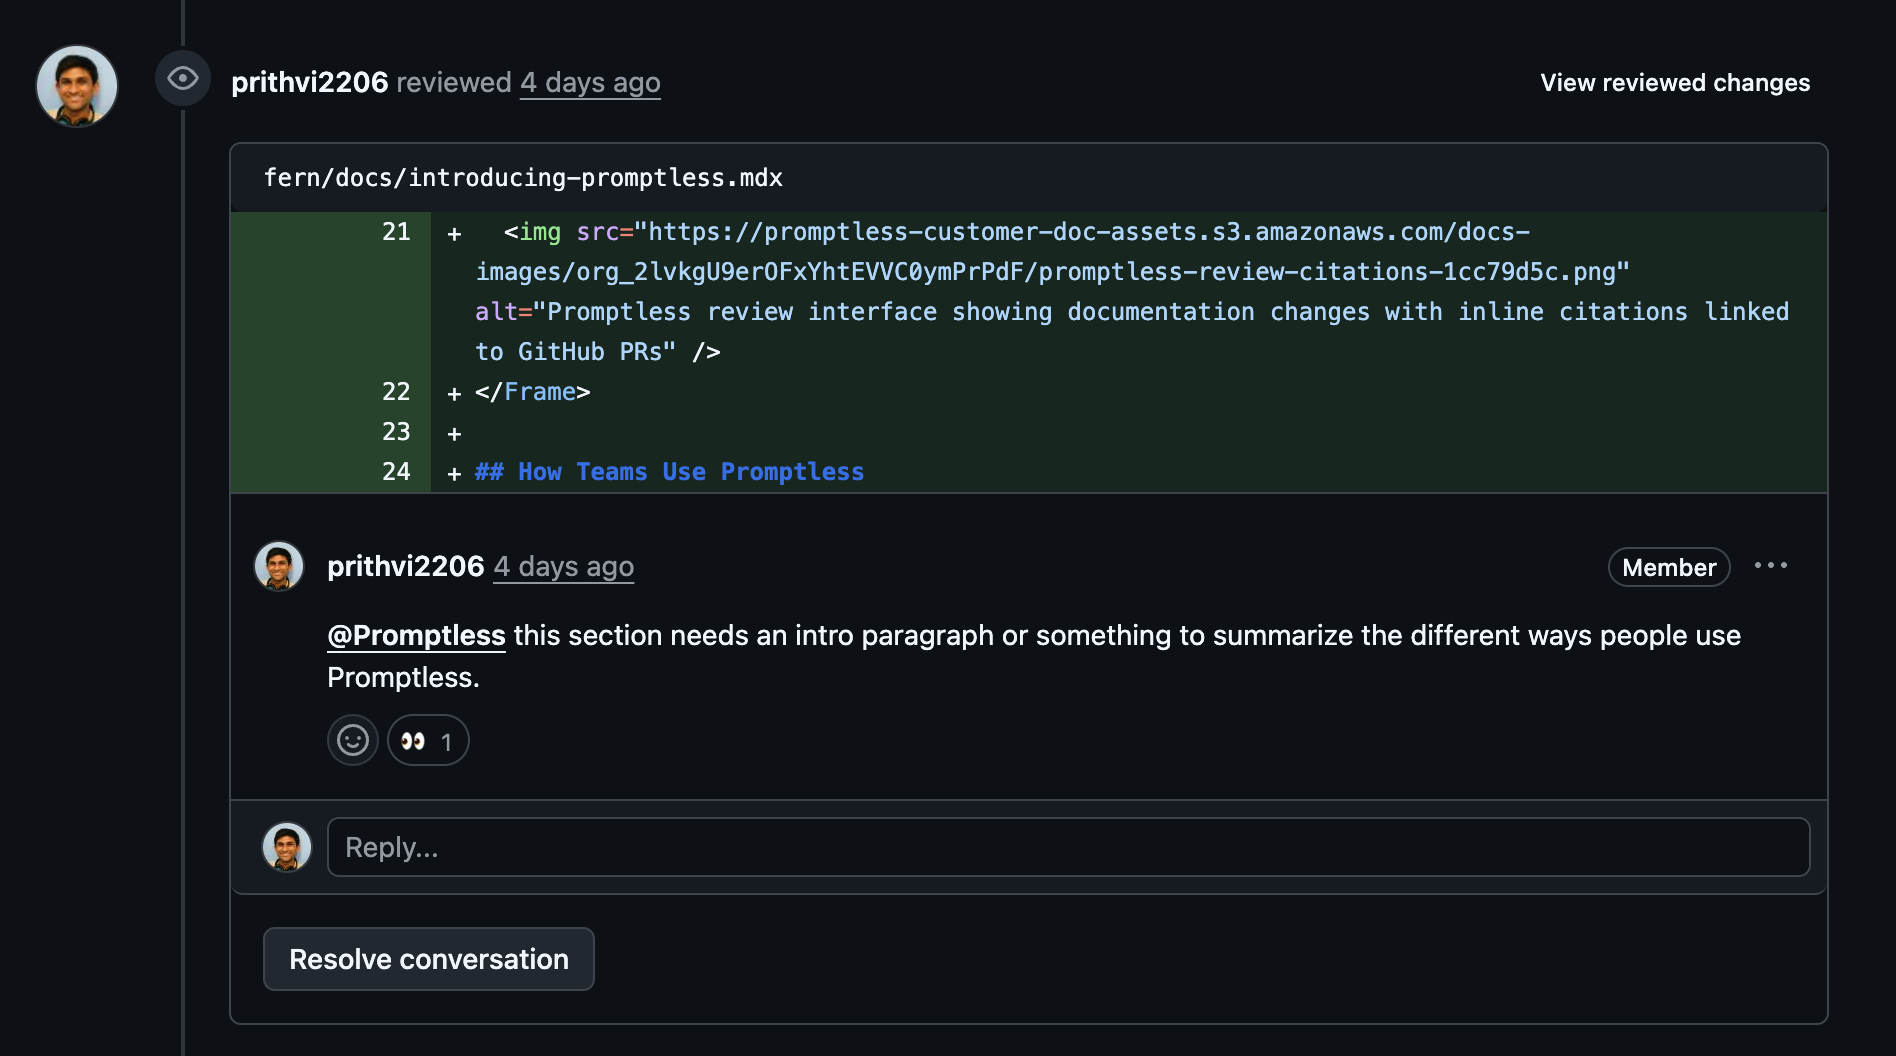Click the Resolve conversation button

(x=428, y=958)
